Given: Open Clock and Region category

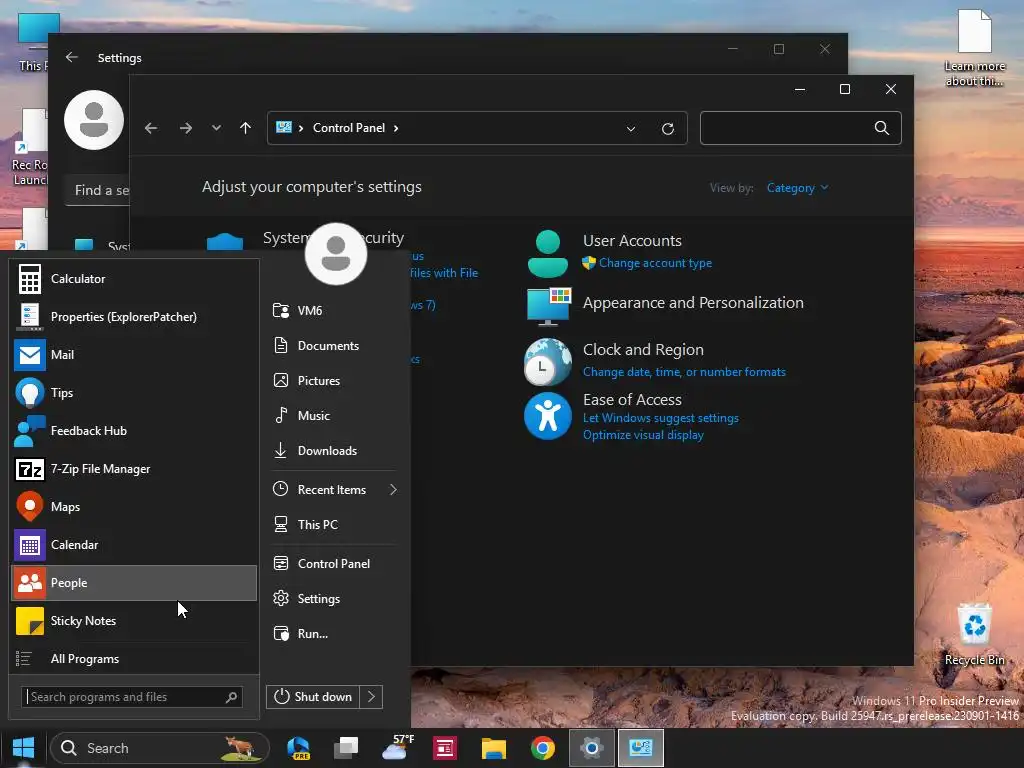Looking at the screenshot, I should 643,349.
